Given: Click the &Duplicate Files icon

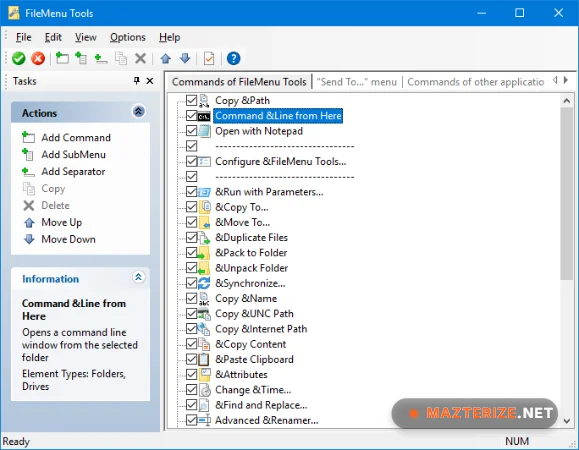Looking at the screenshot, I should (204, 238).
